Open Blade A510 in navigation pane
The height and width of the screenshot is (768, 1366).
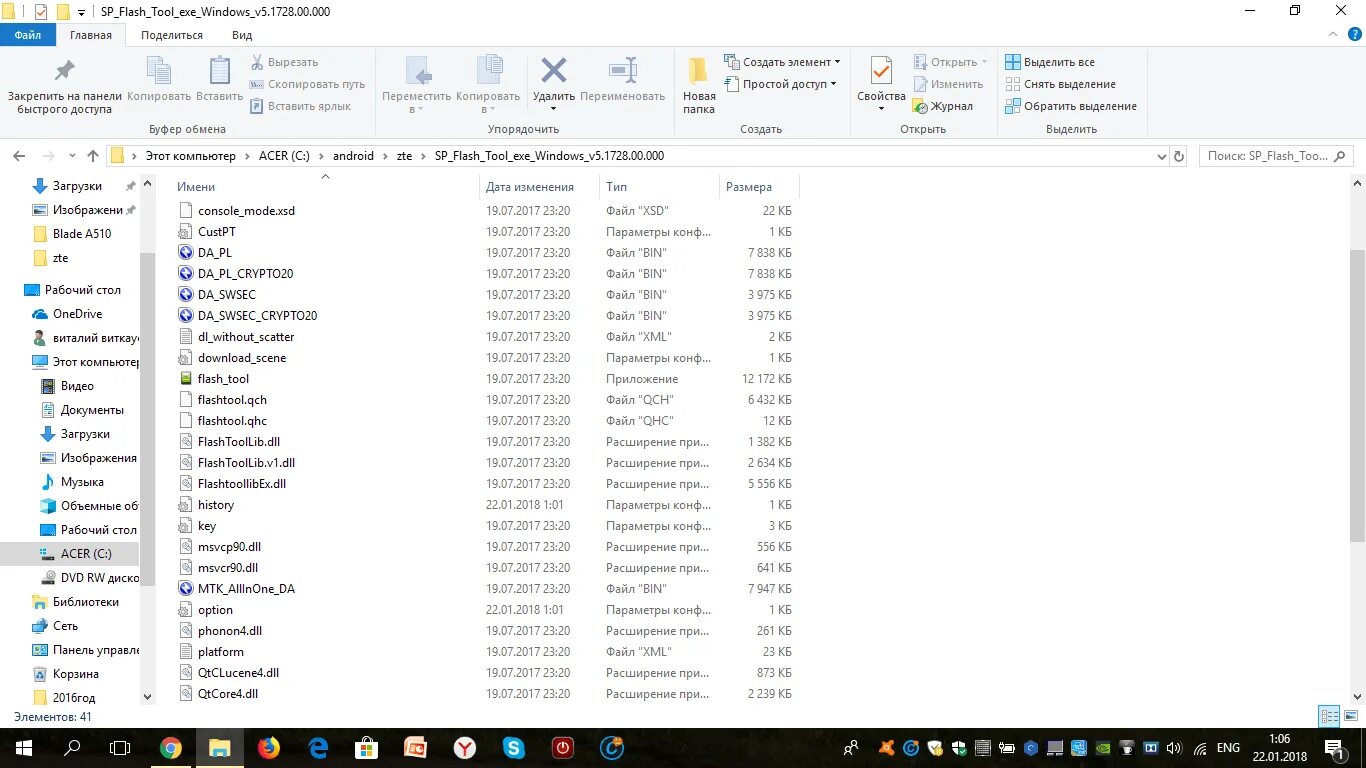point(82,234)
